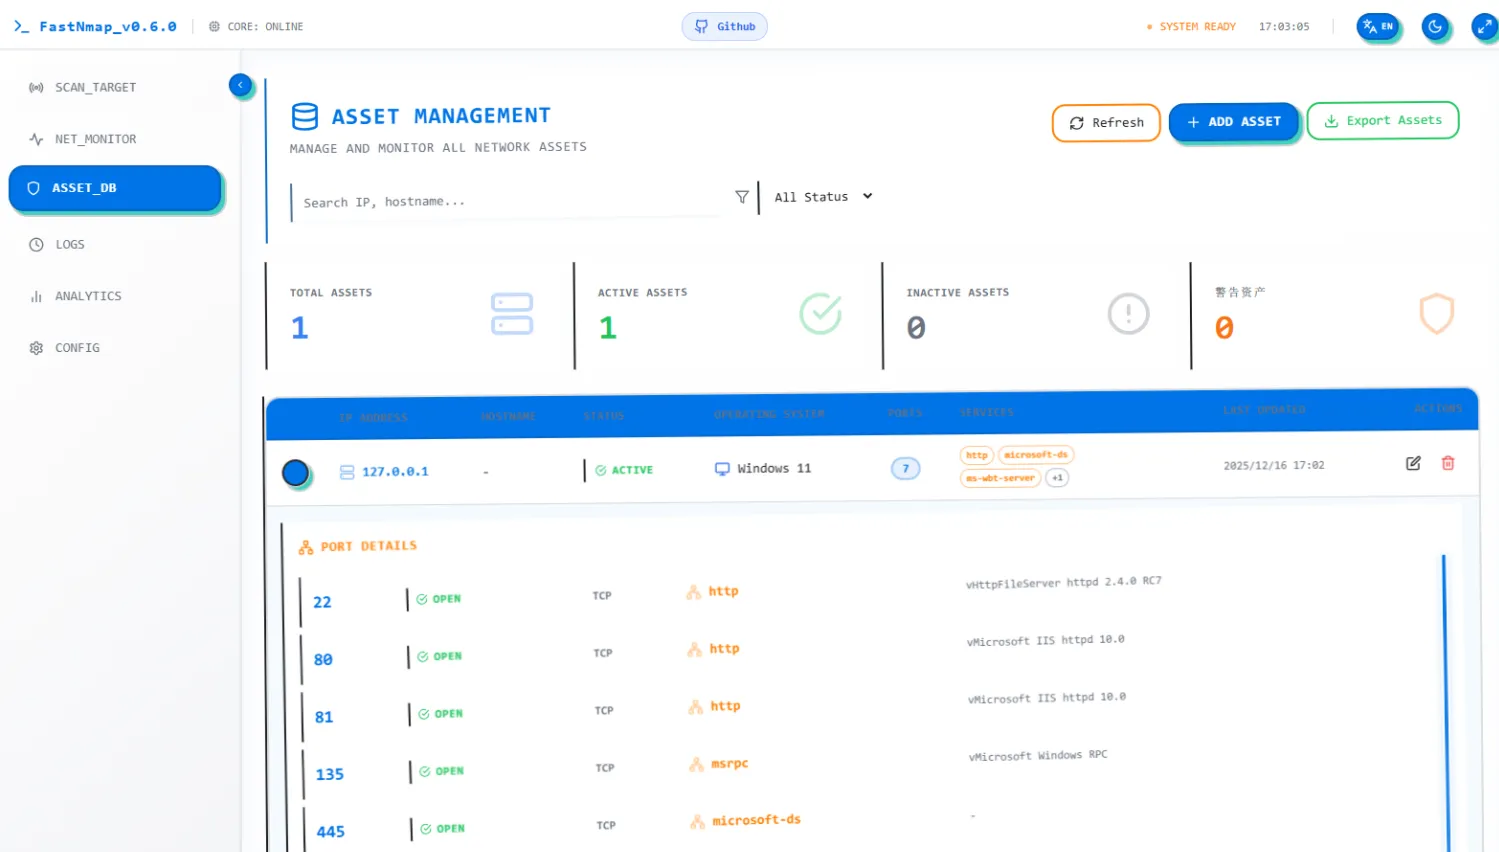Click the Refresh button
This screenshot has height=852, width=1499.
click(1106, 123)
